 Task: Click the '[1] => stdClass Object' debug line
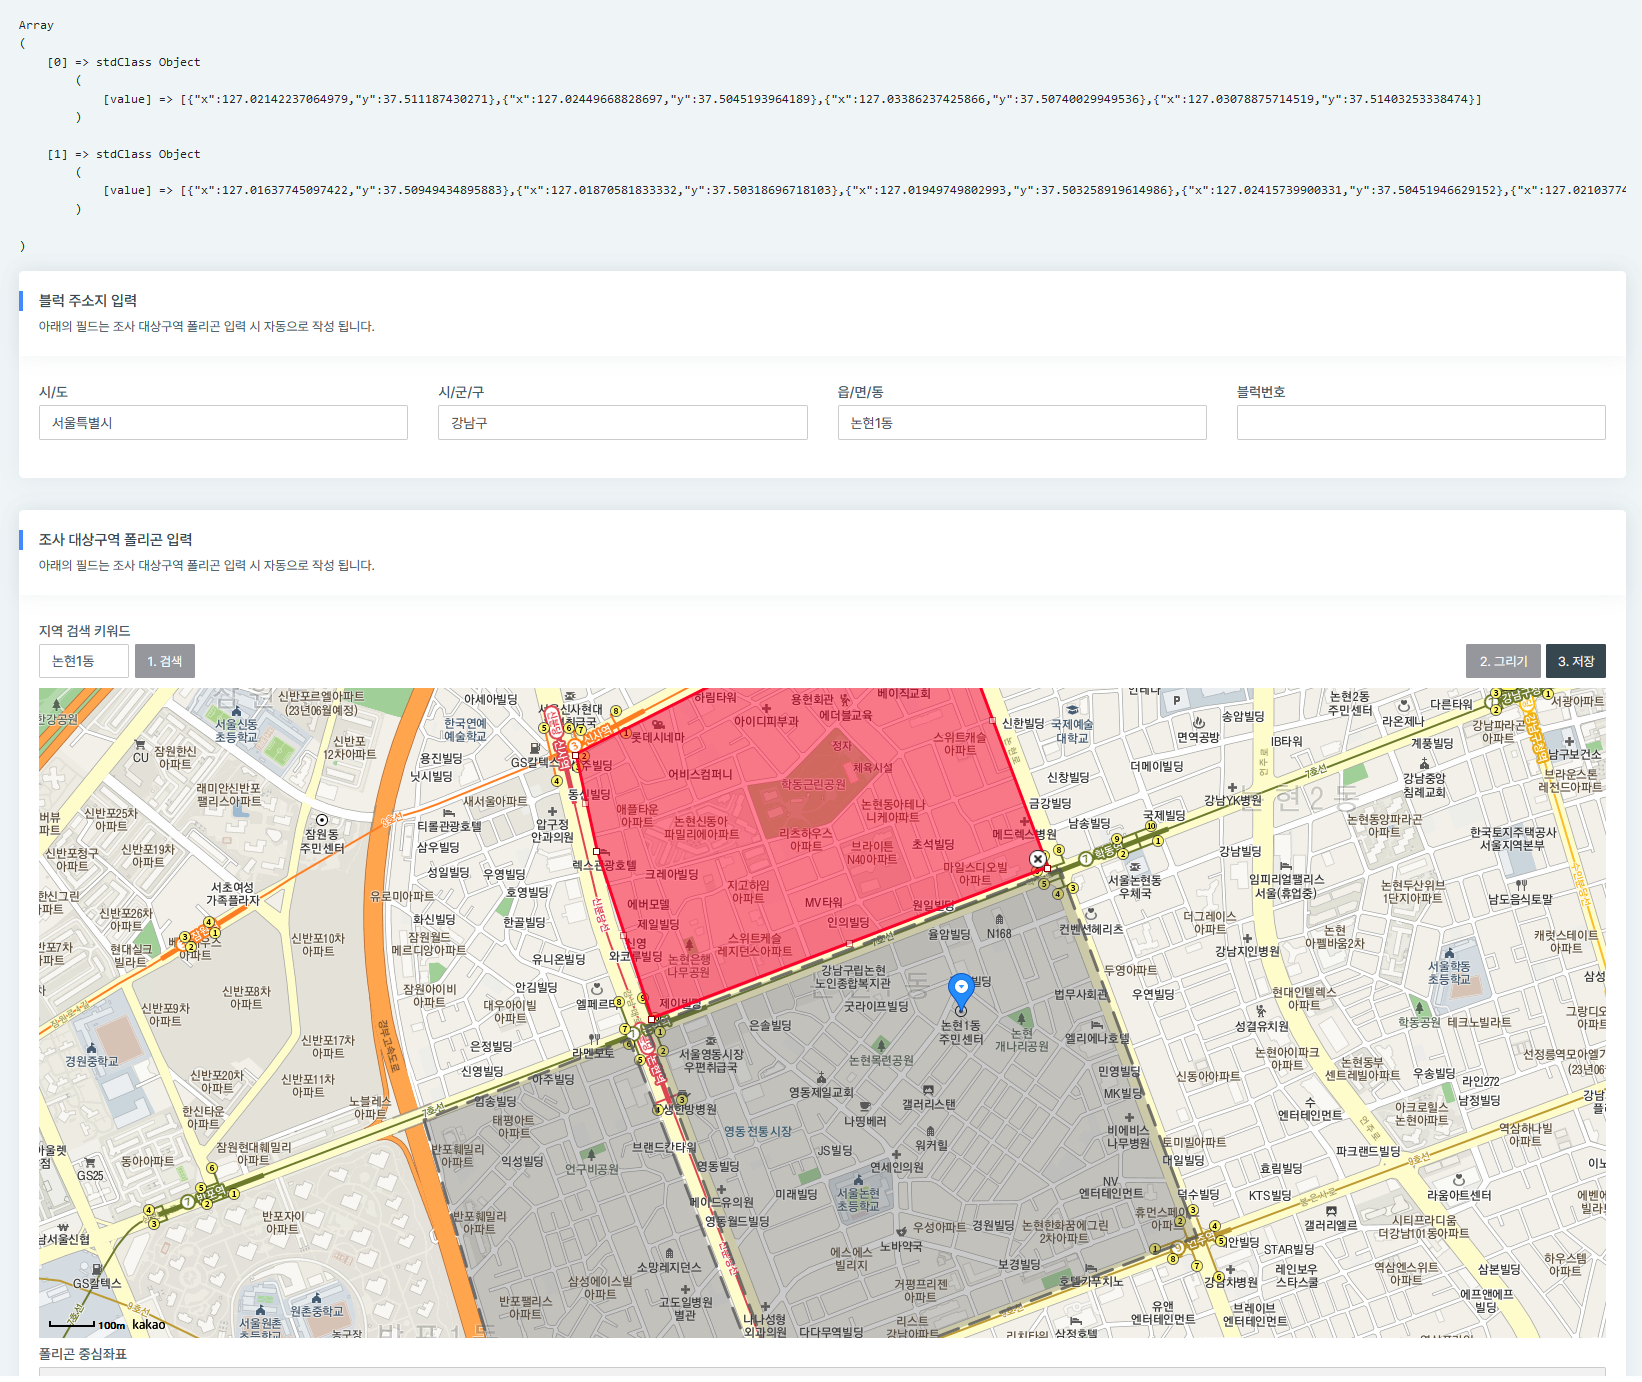point(124,154)
